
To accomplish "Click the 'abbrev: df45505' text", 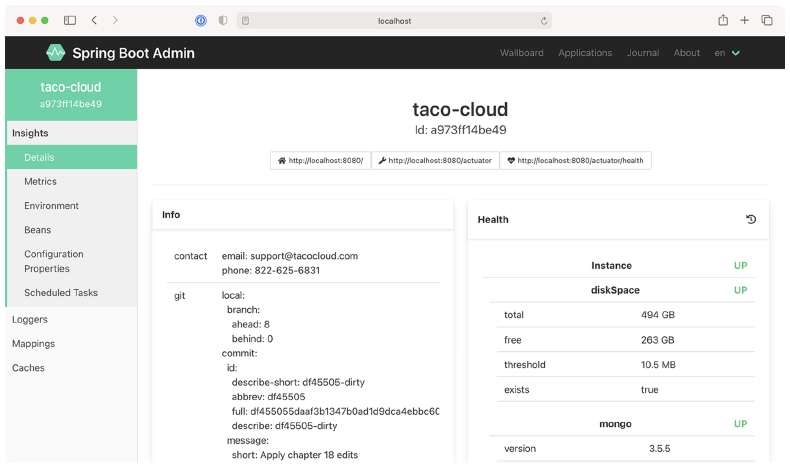I will coord(269,397).
